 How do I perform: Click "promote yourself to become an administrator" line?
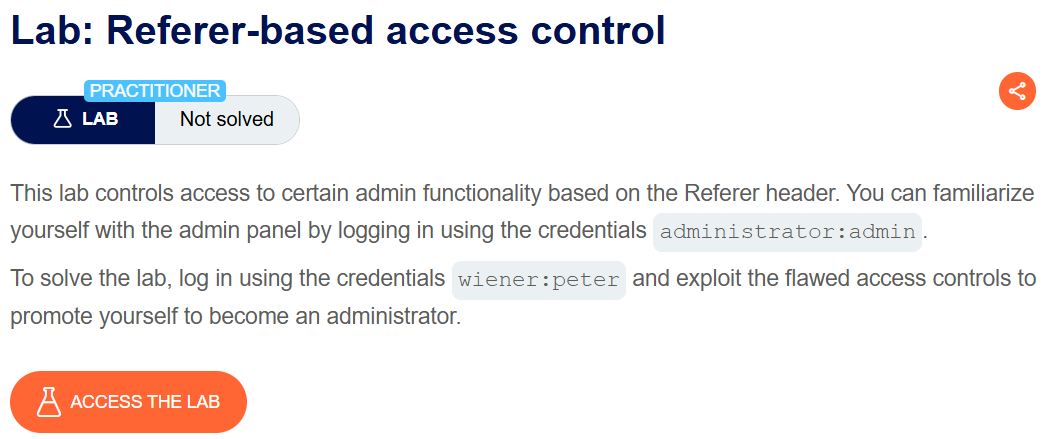235,317
